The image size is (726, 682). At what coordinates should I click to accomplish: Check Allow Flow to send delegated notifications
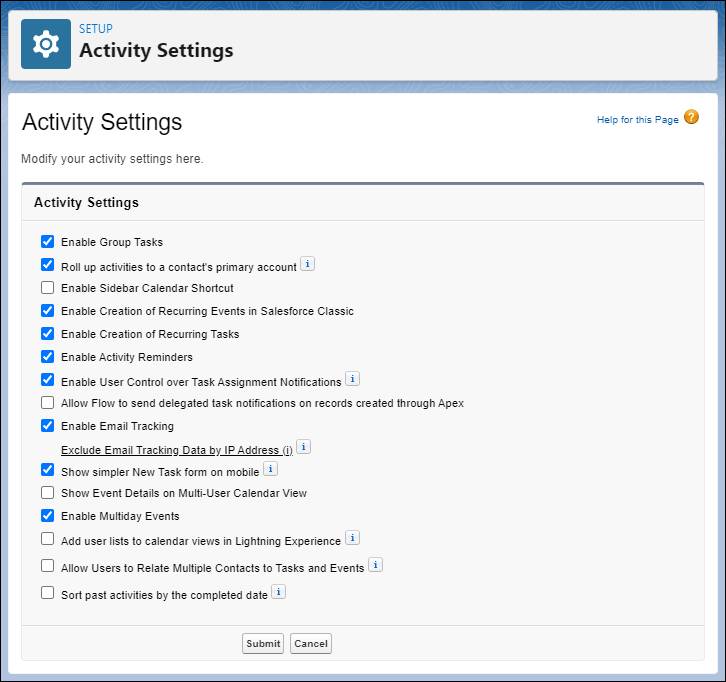[x=47, y=402]
